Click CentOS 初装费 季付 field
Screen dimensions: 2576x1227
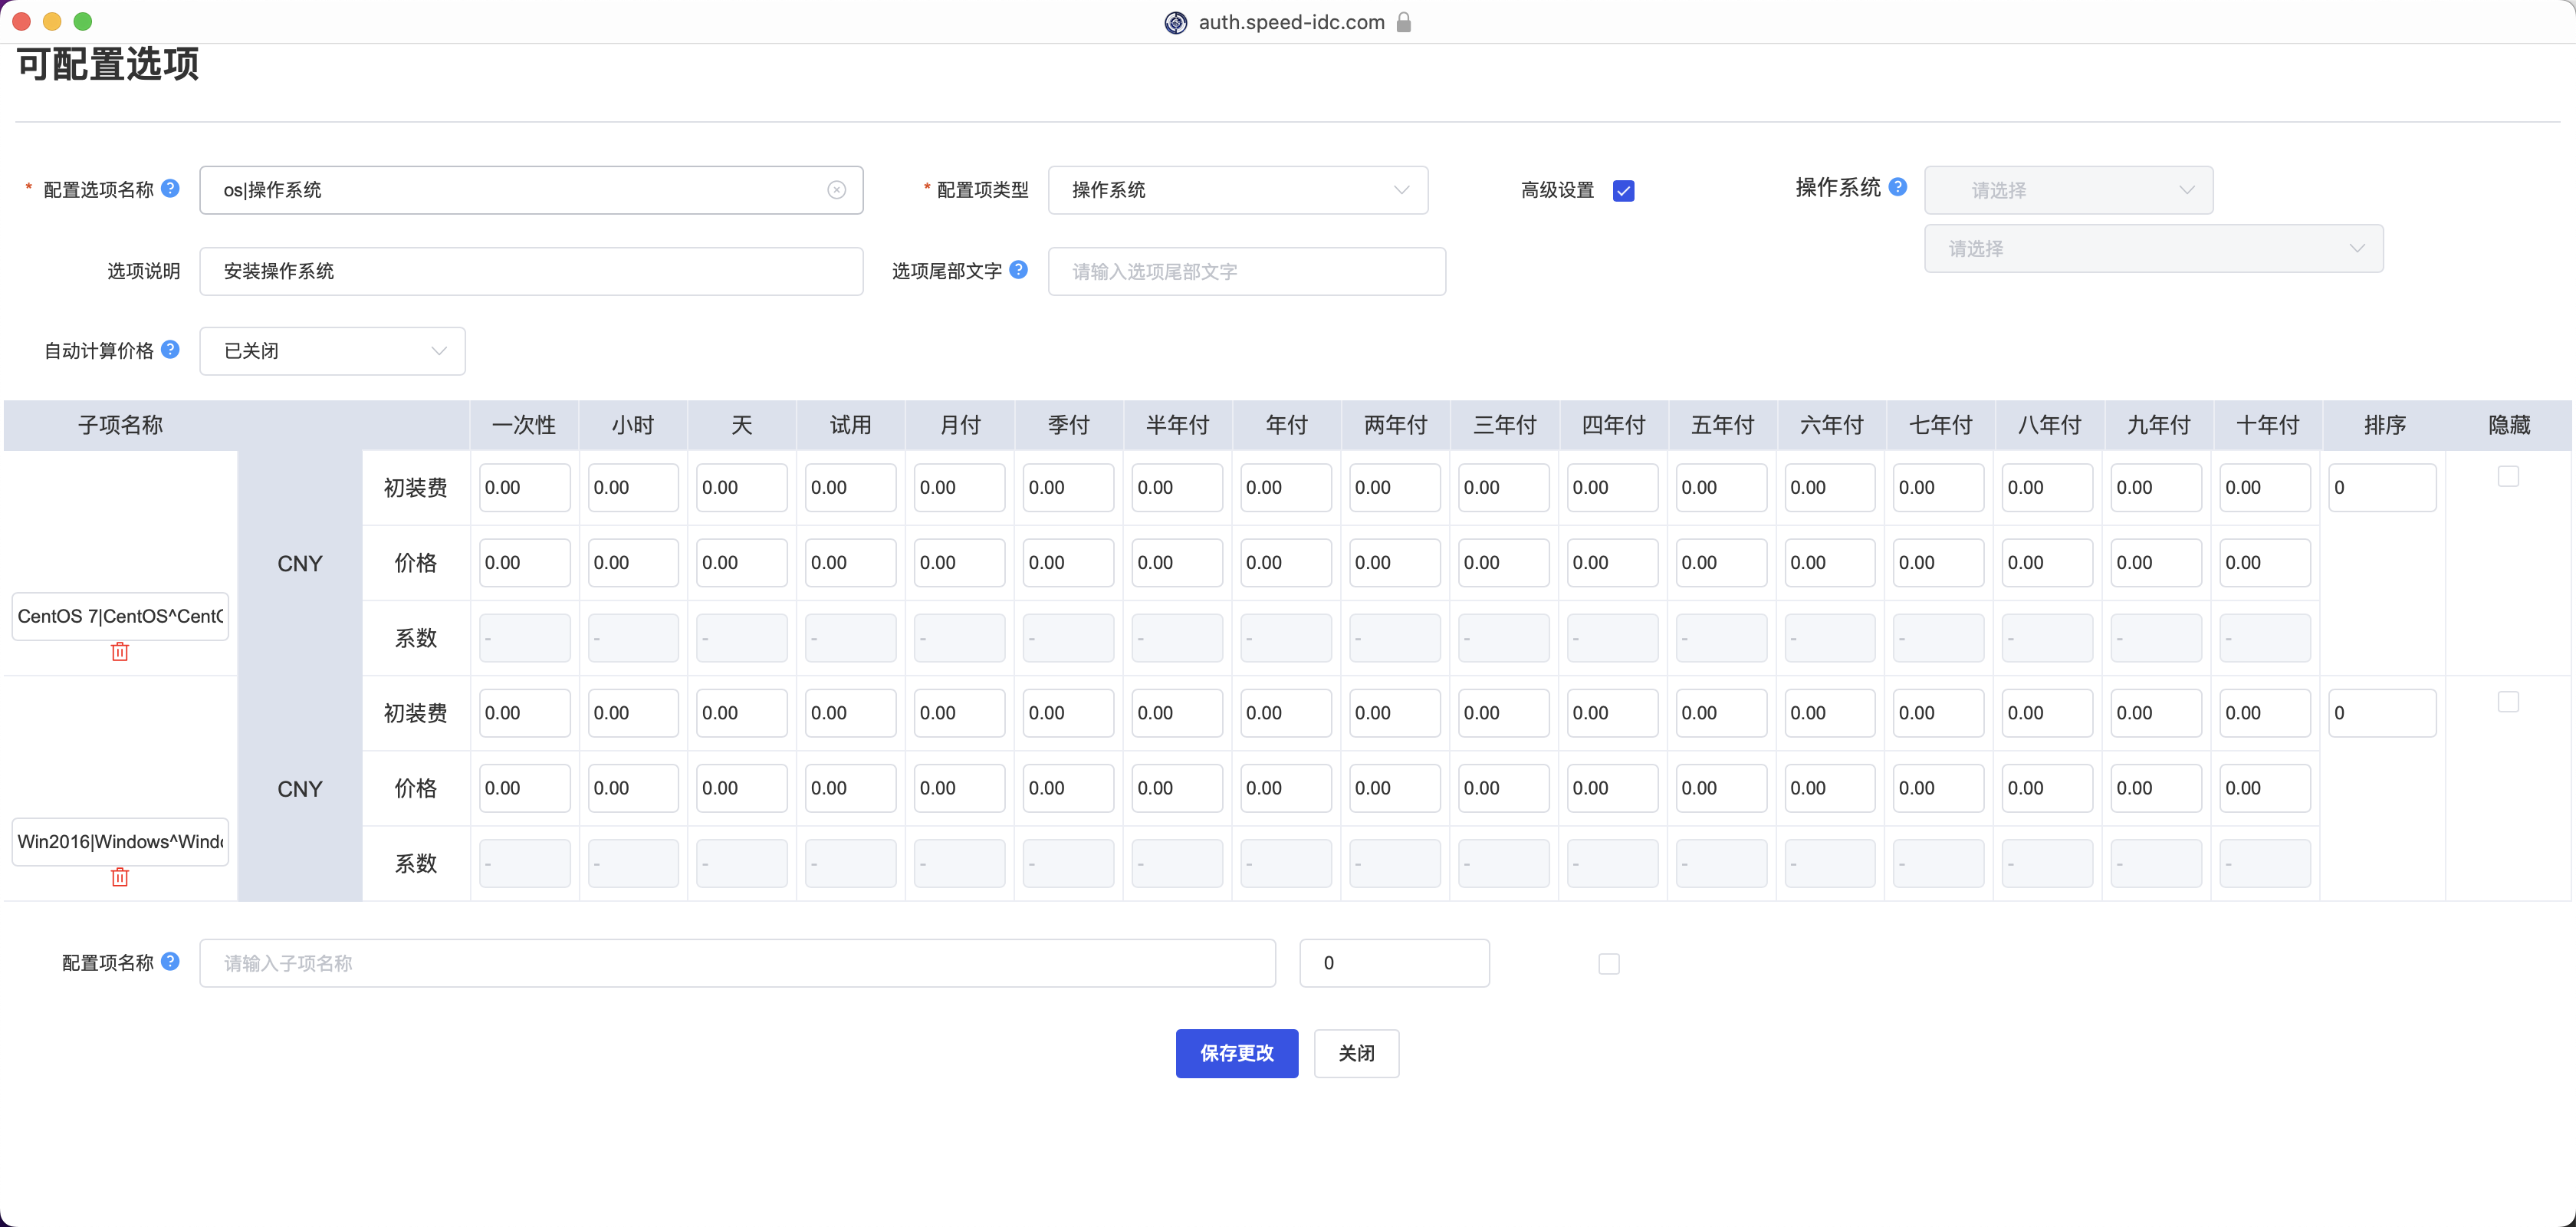[x=1068, y=487]
